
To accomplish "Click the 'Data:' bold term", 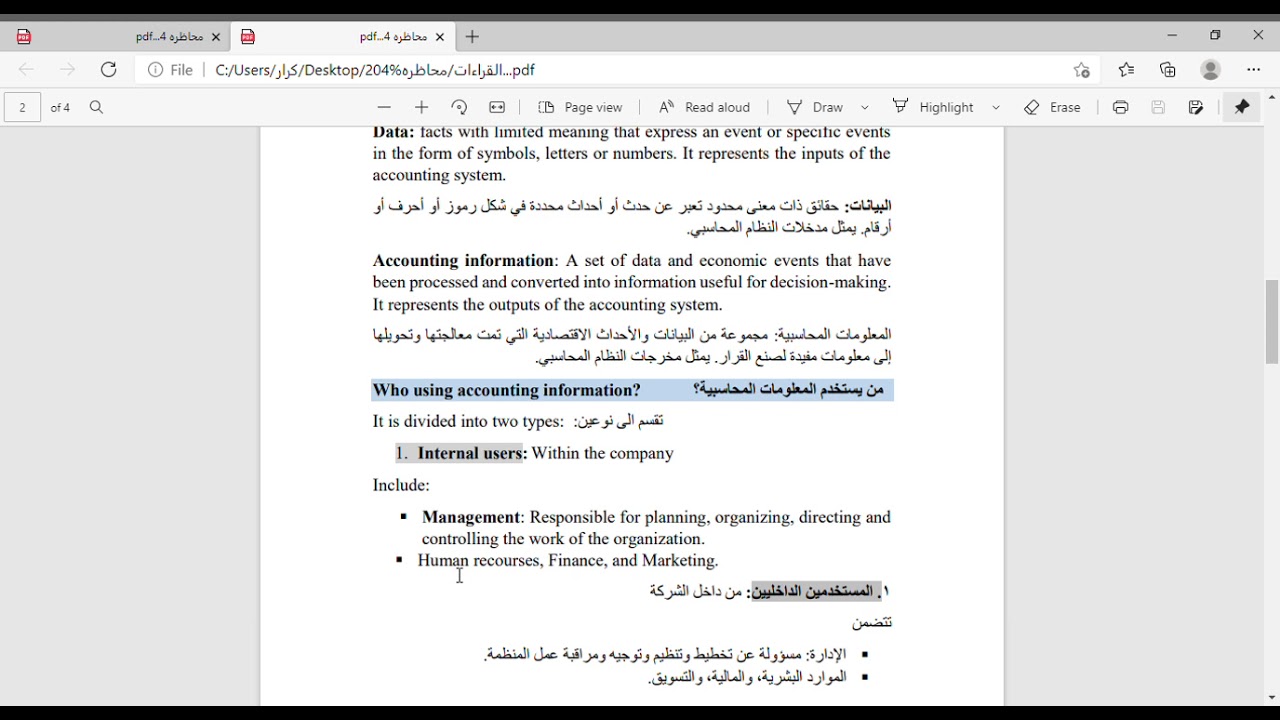I will pos(393,132).
